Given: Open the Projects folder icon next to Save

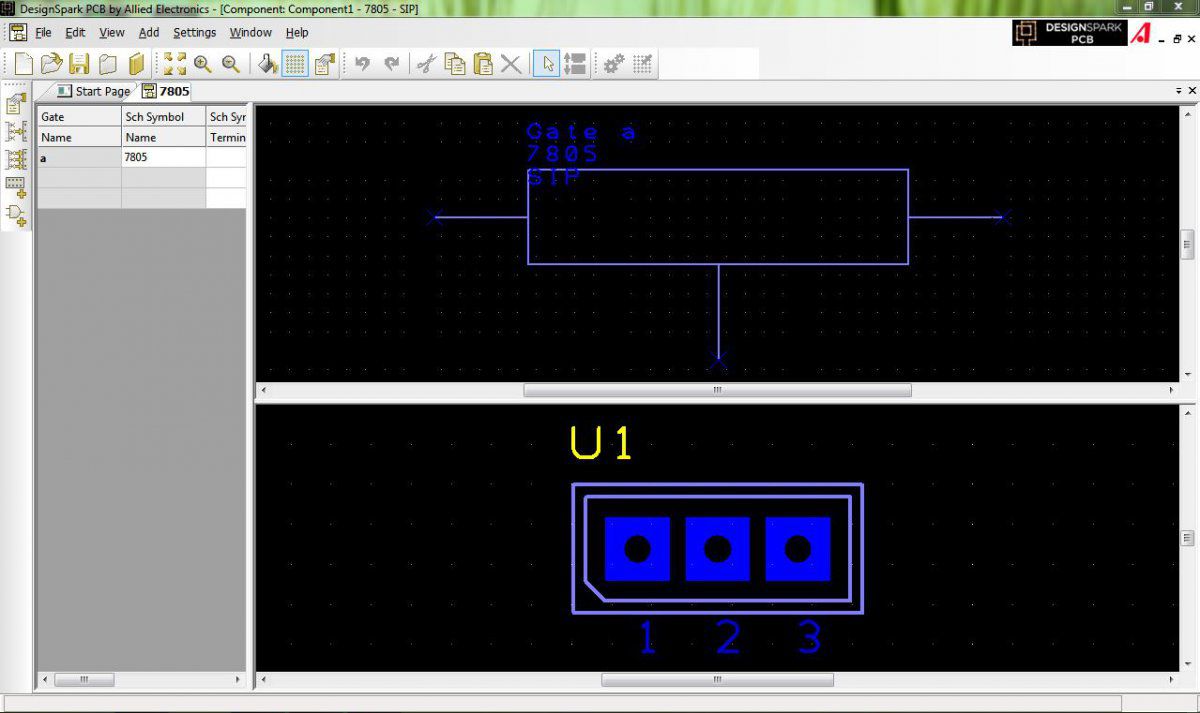Looking at the screenshot, I should 107,64.
